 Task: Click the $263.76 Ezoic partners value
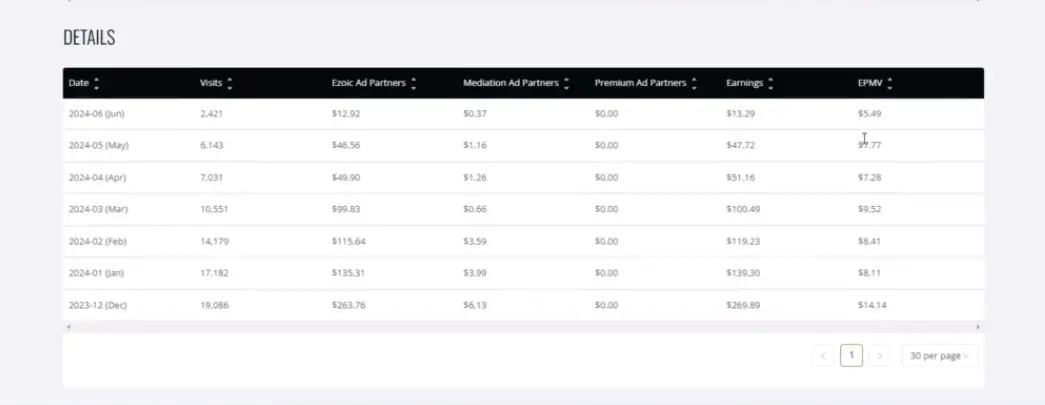pyautogui.click(x=349, y=305)
